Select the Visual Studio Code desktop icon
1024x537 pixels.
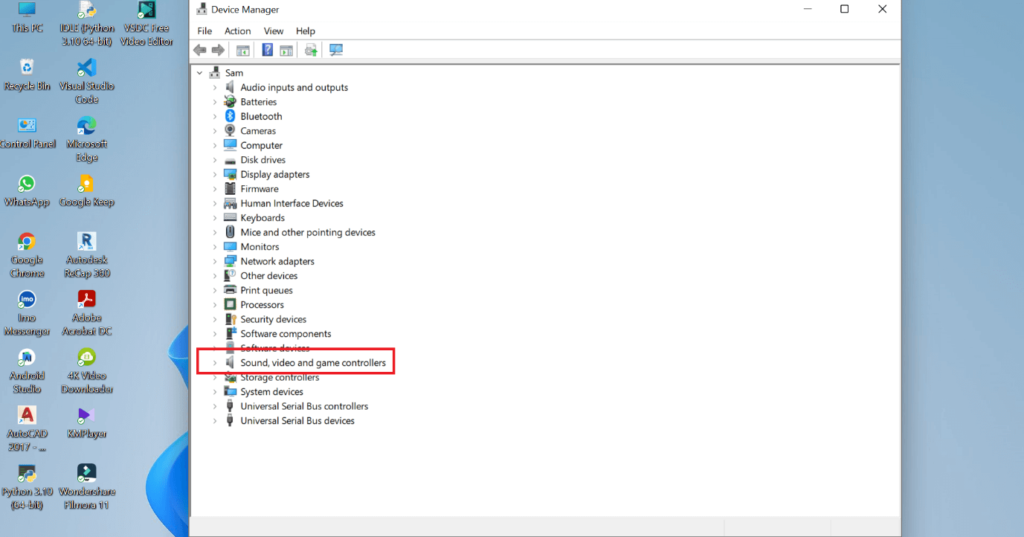tap(86, 82)
